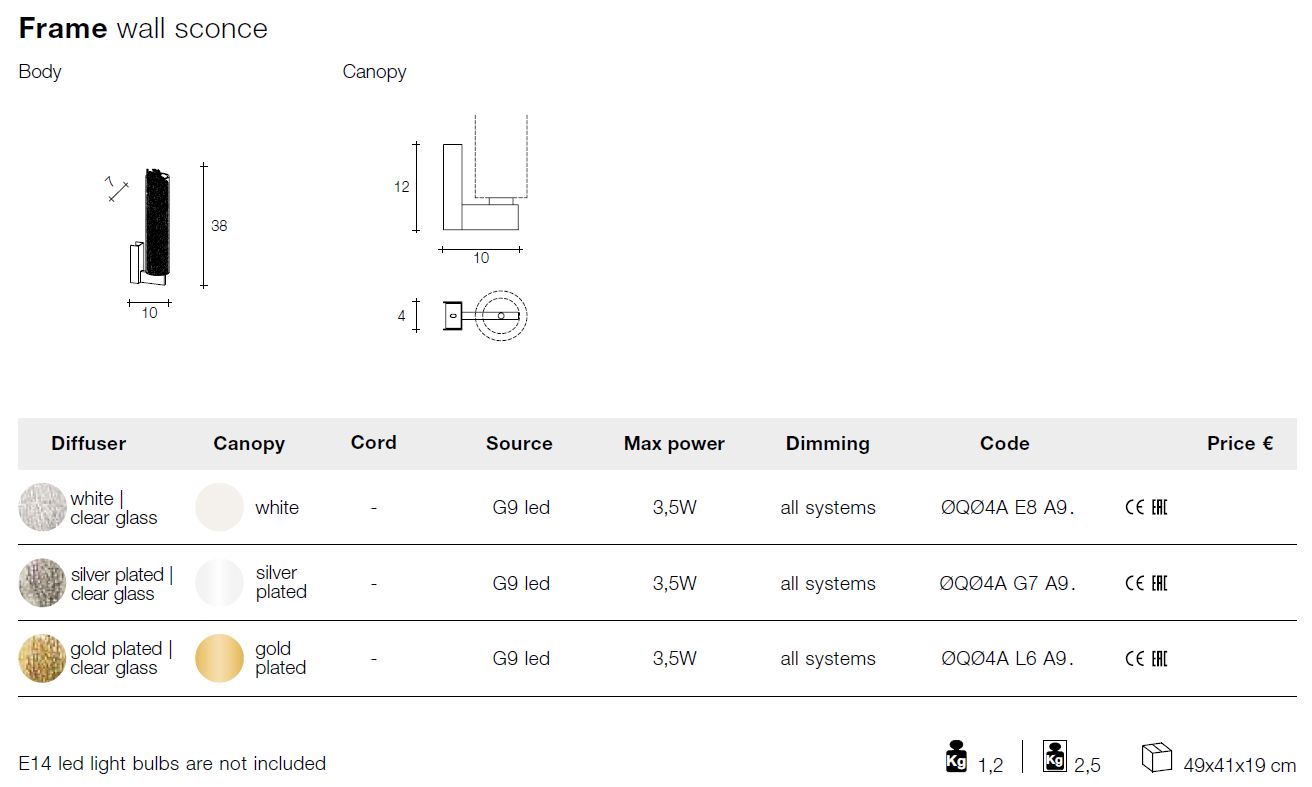
Task: Click the Canopy column header in the table
Action: tap(249, 444)
